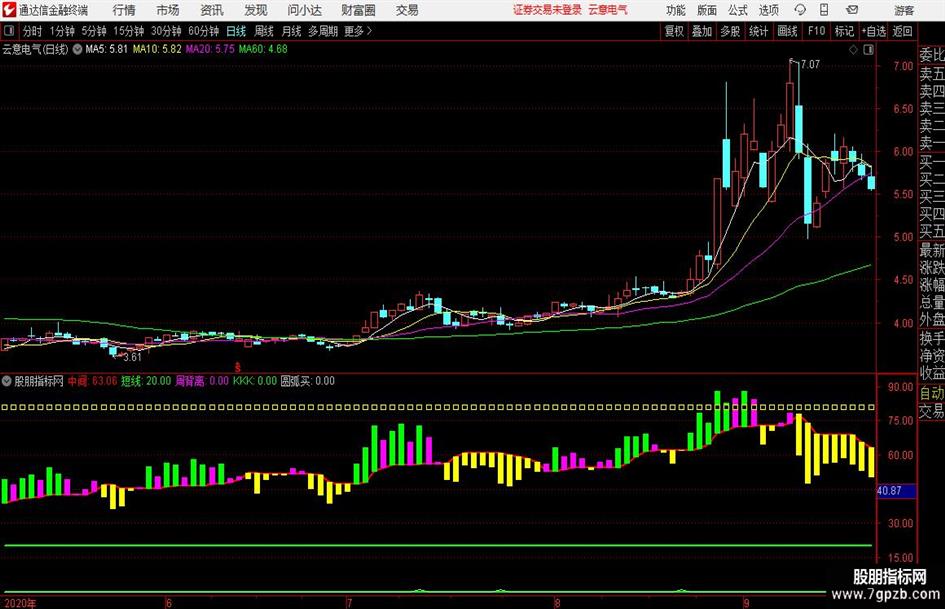The image size is (945, 609).
Task: Click the 短线: 20.00 indicator value
Action: click(146, 381)
